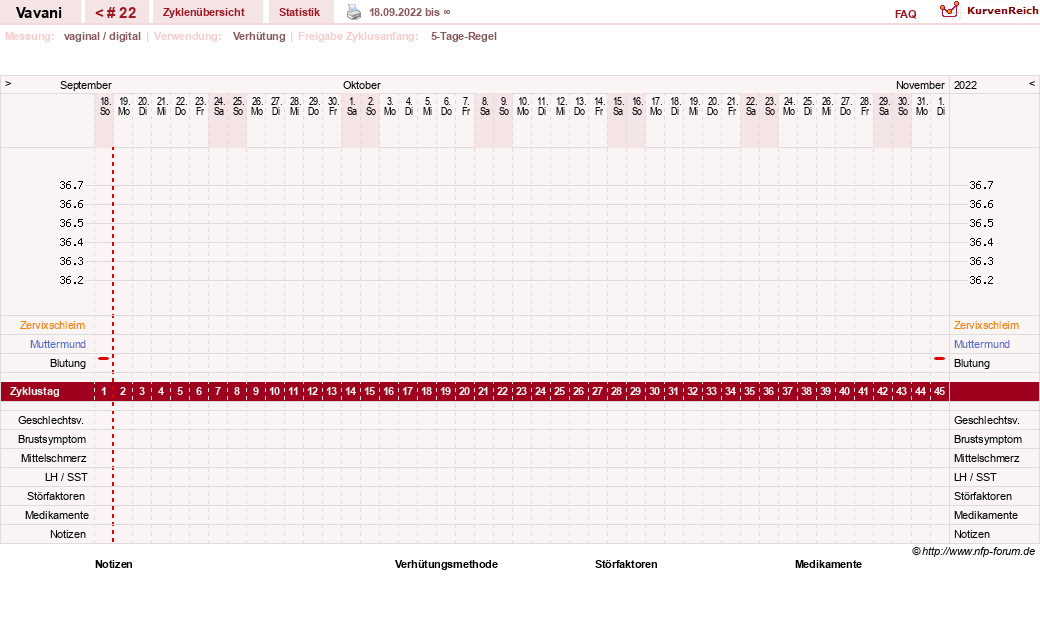Click the right Zervixschleim label

coord(986,325)
